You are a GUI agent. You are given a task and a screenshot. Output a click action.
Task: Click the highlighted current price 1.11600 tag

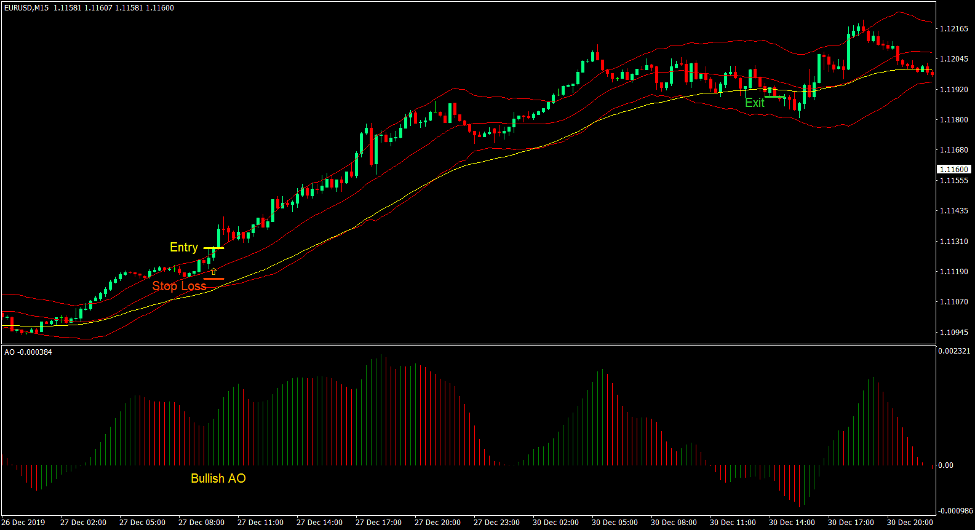(955, 170)
